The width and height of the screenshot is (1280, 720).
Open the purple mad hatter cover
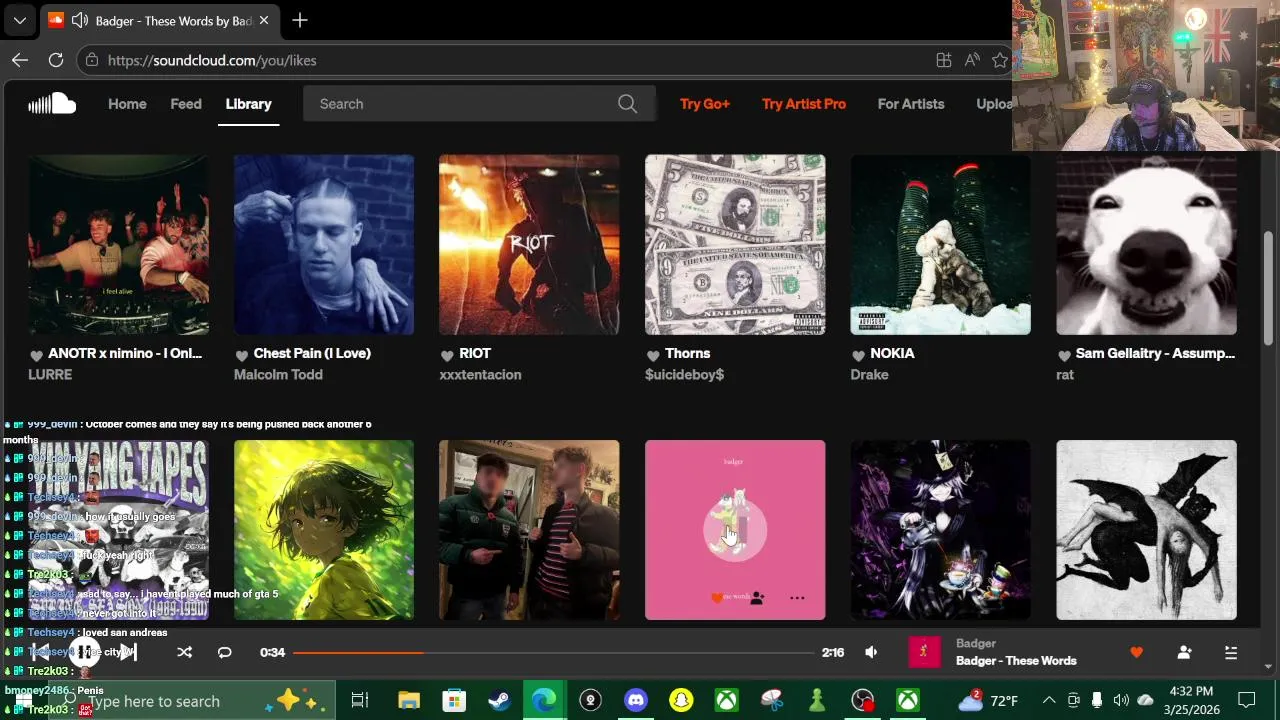click(940, 530)
